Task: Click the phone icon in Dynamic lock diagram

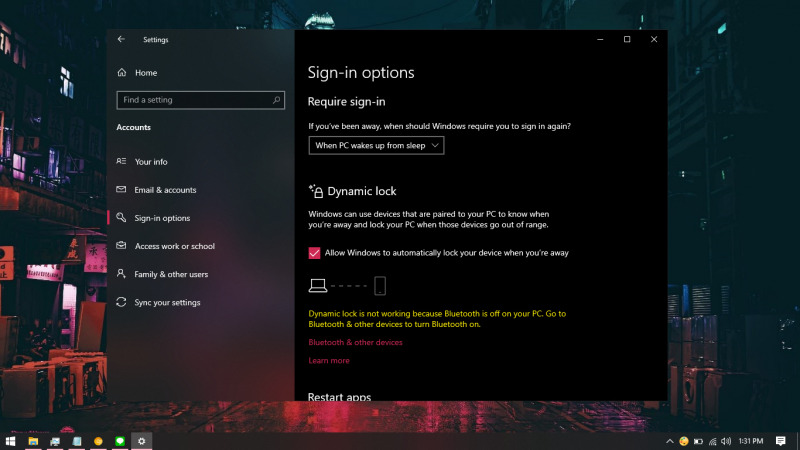Action: click(x=380, y=286)
